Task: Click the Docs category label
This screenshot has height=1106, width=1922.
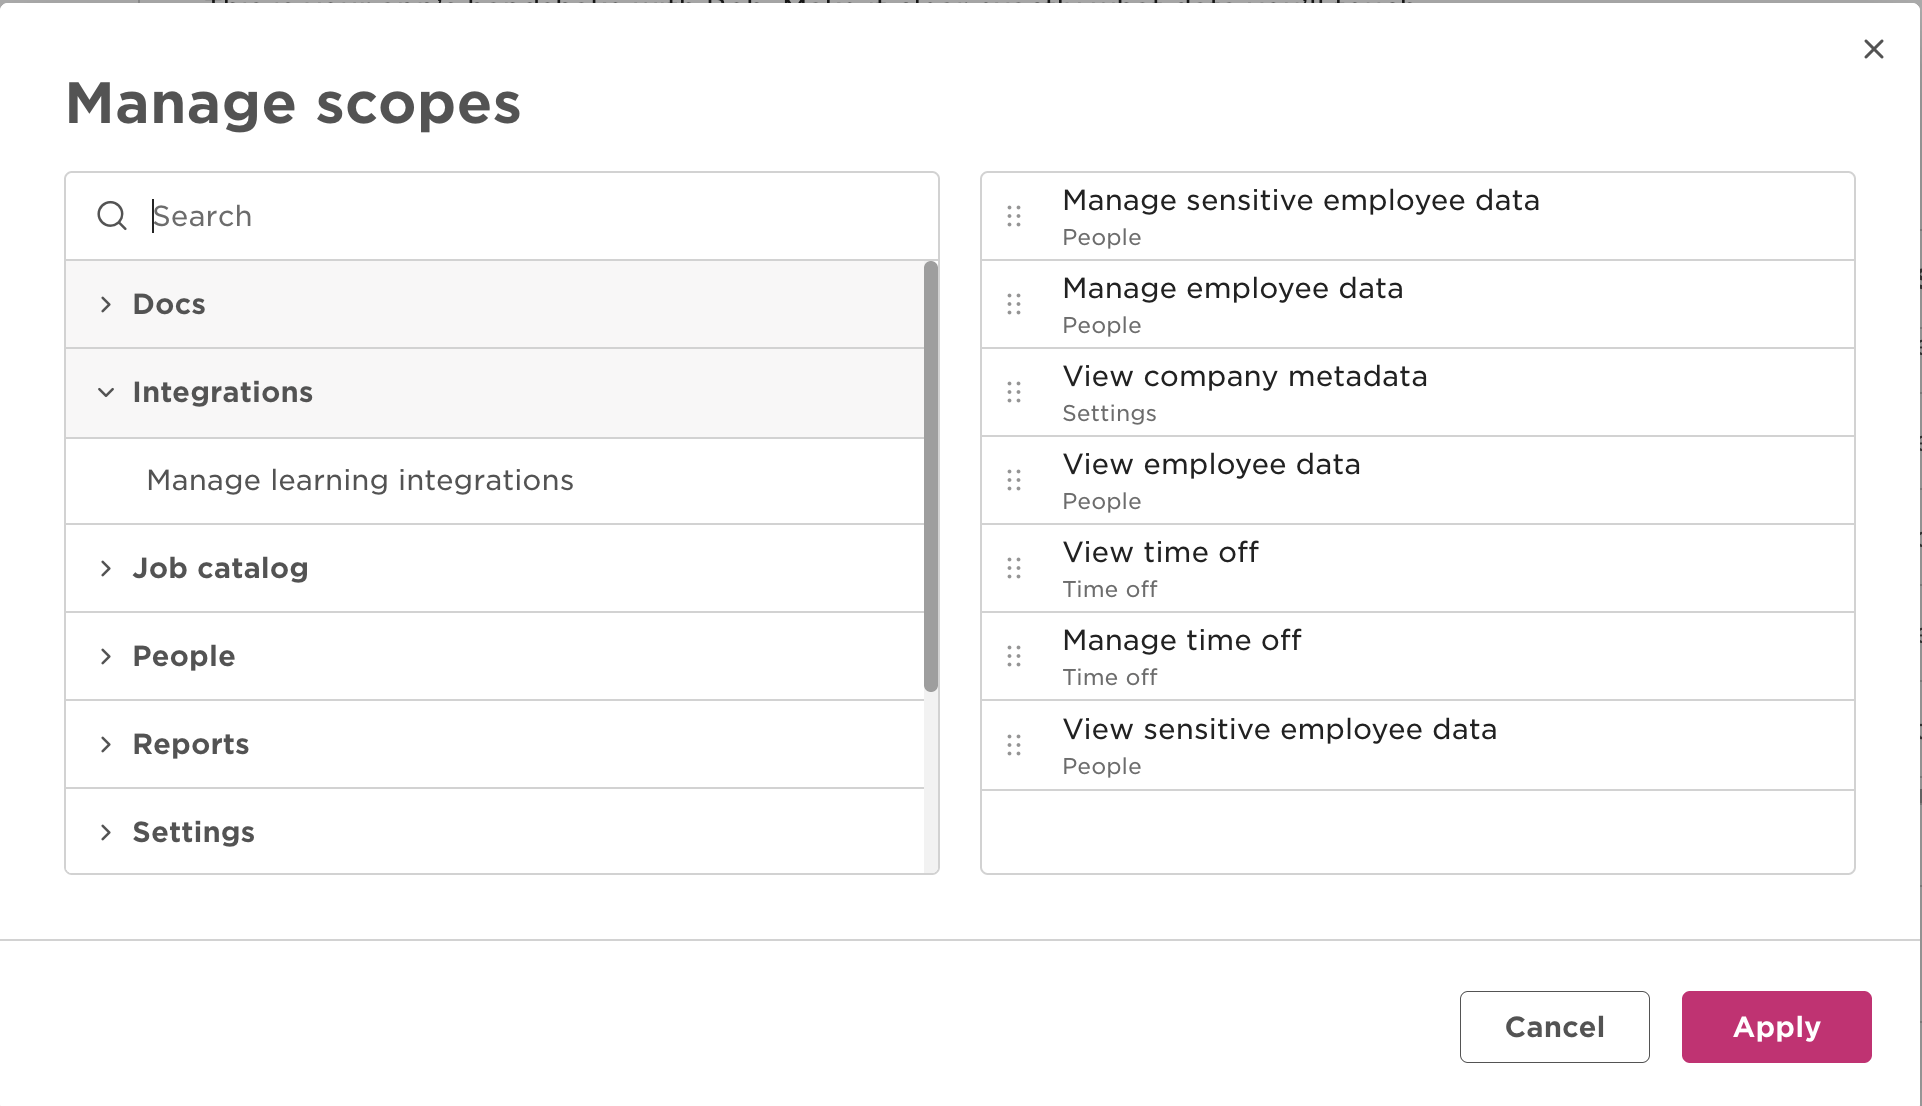Action: point(169,304)
